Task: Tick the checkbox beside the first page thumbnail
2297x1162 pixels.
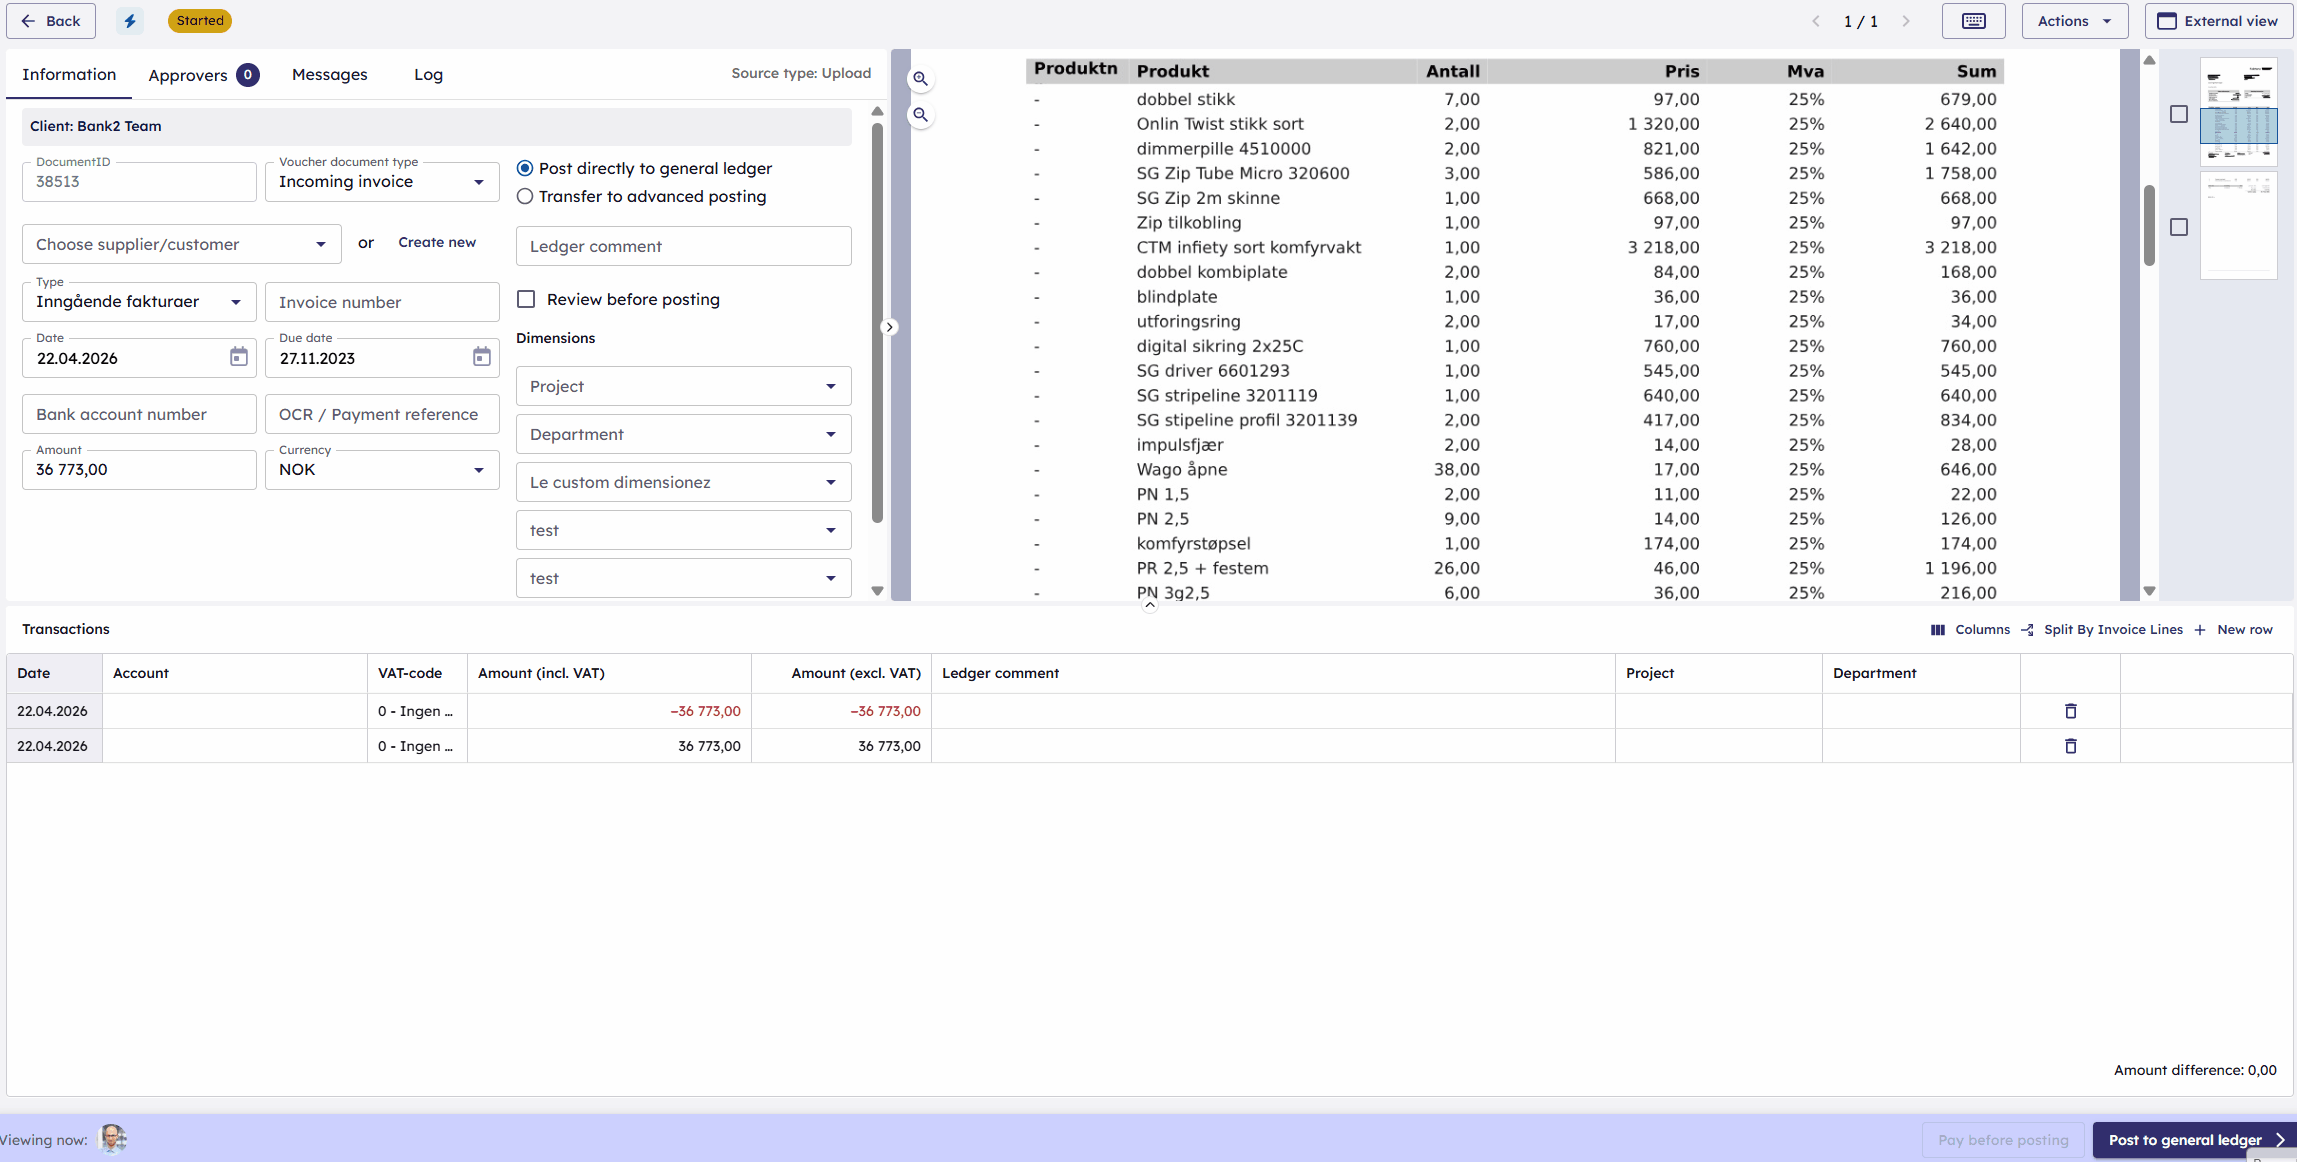Action: 2179,114
